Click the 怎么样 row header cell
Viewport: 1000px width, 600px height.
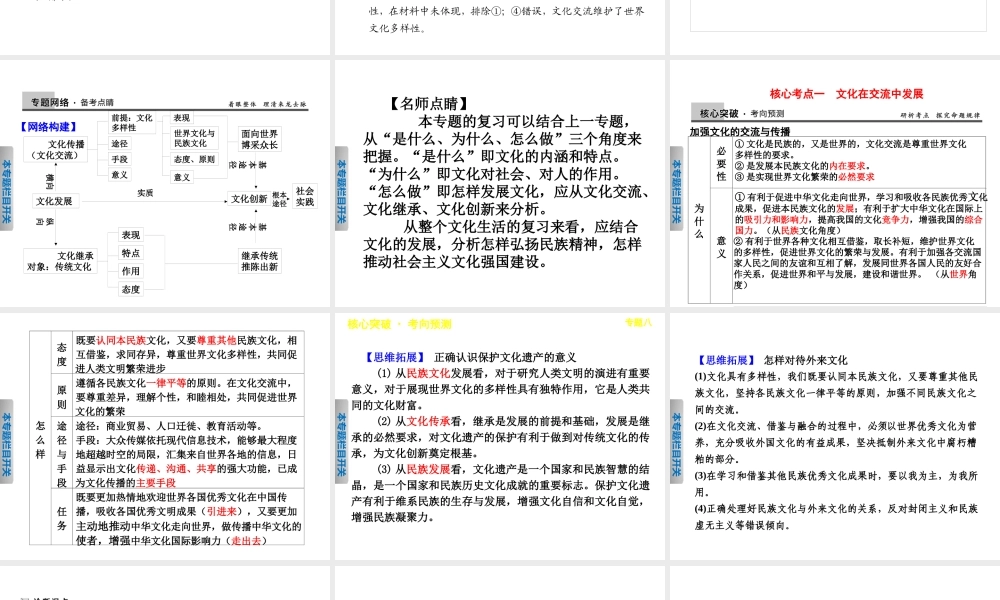click(40, 439)
